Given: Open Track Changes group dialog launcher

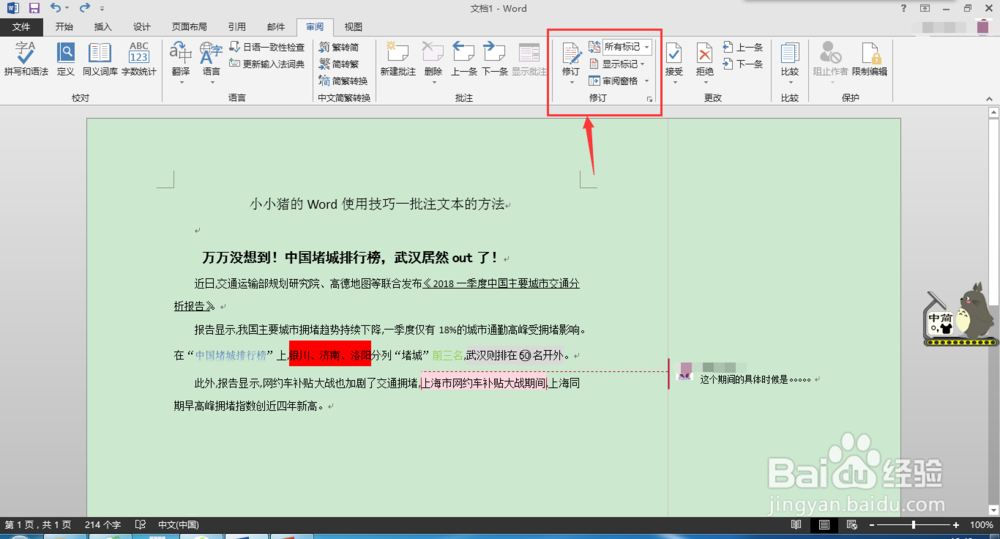Looking at the screenshot, I should (650, 99).
